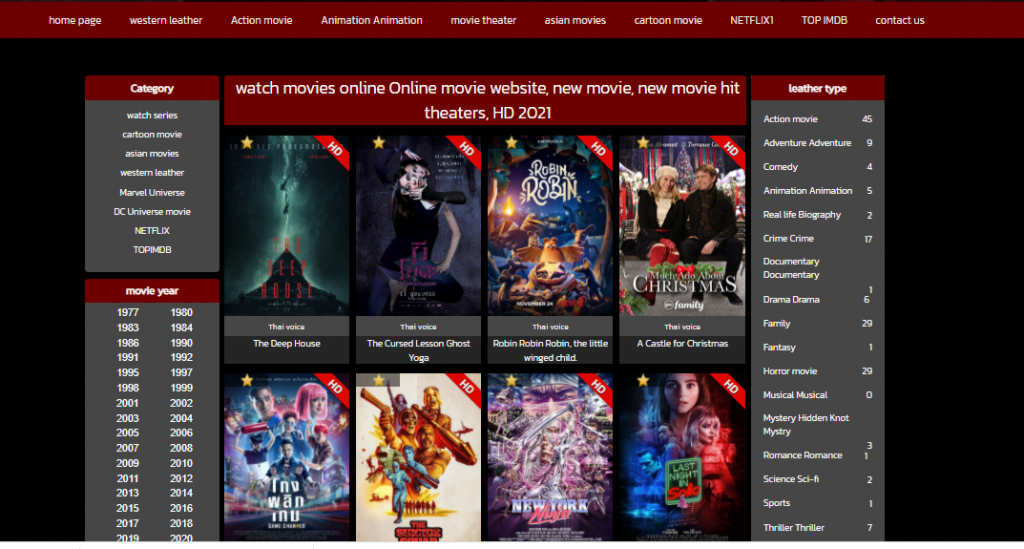Viewport: 1024px width, 549px height.
Task: Click the star icon on Last Night in Soho poster
Action: pos(643,381)
